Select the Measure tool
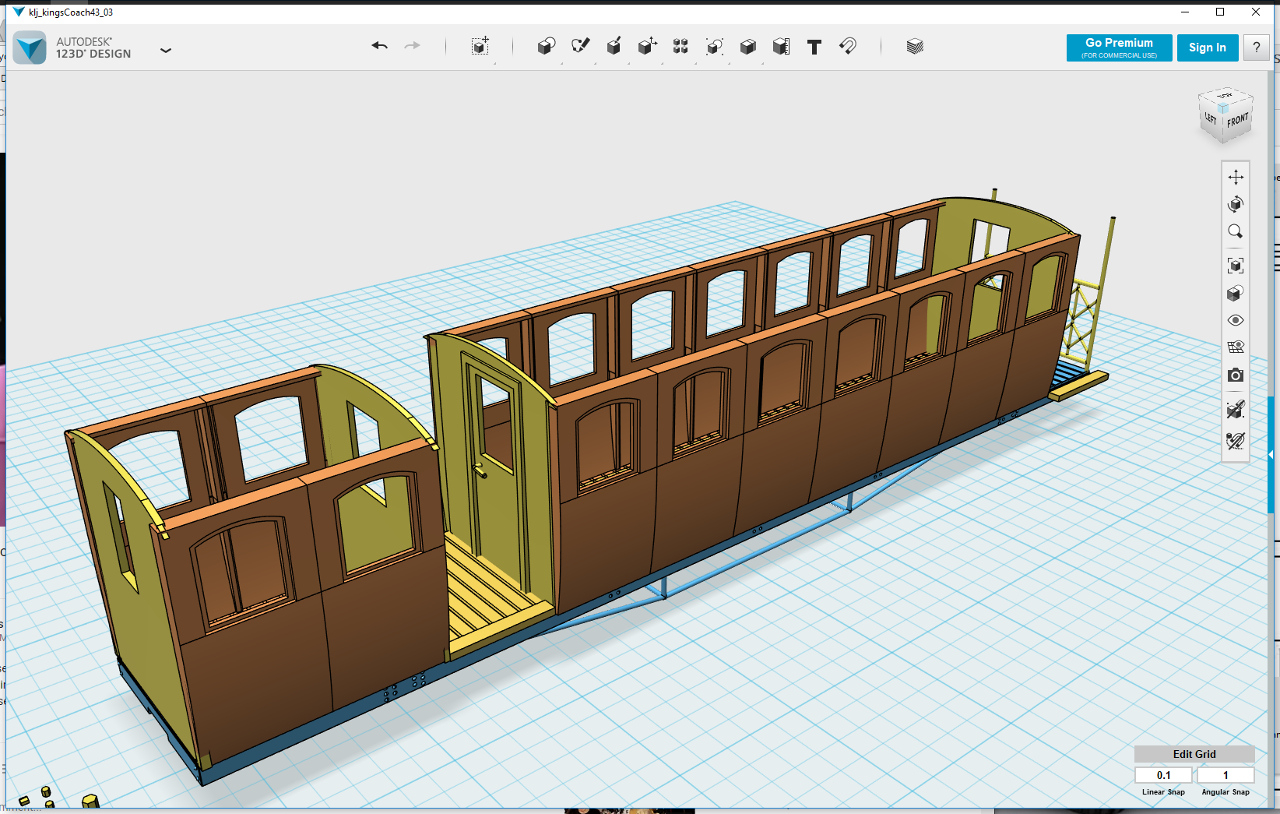Viewport: 1280px width, 814px height. (781, 46)
